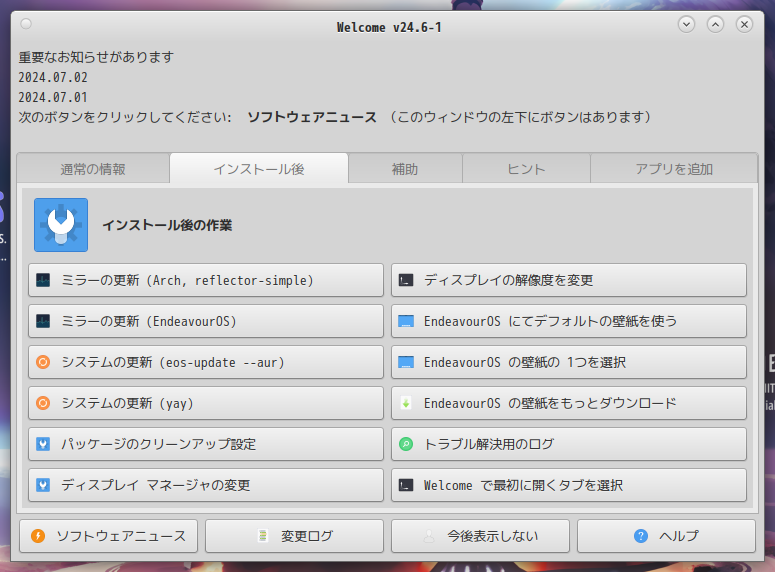Open the アプリを追加 tab
Image resolution: width=775 pixels, height=572 pixels.
click(x=674, y=169)
